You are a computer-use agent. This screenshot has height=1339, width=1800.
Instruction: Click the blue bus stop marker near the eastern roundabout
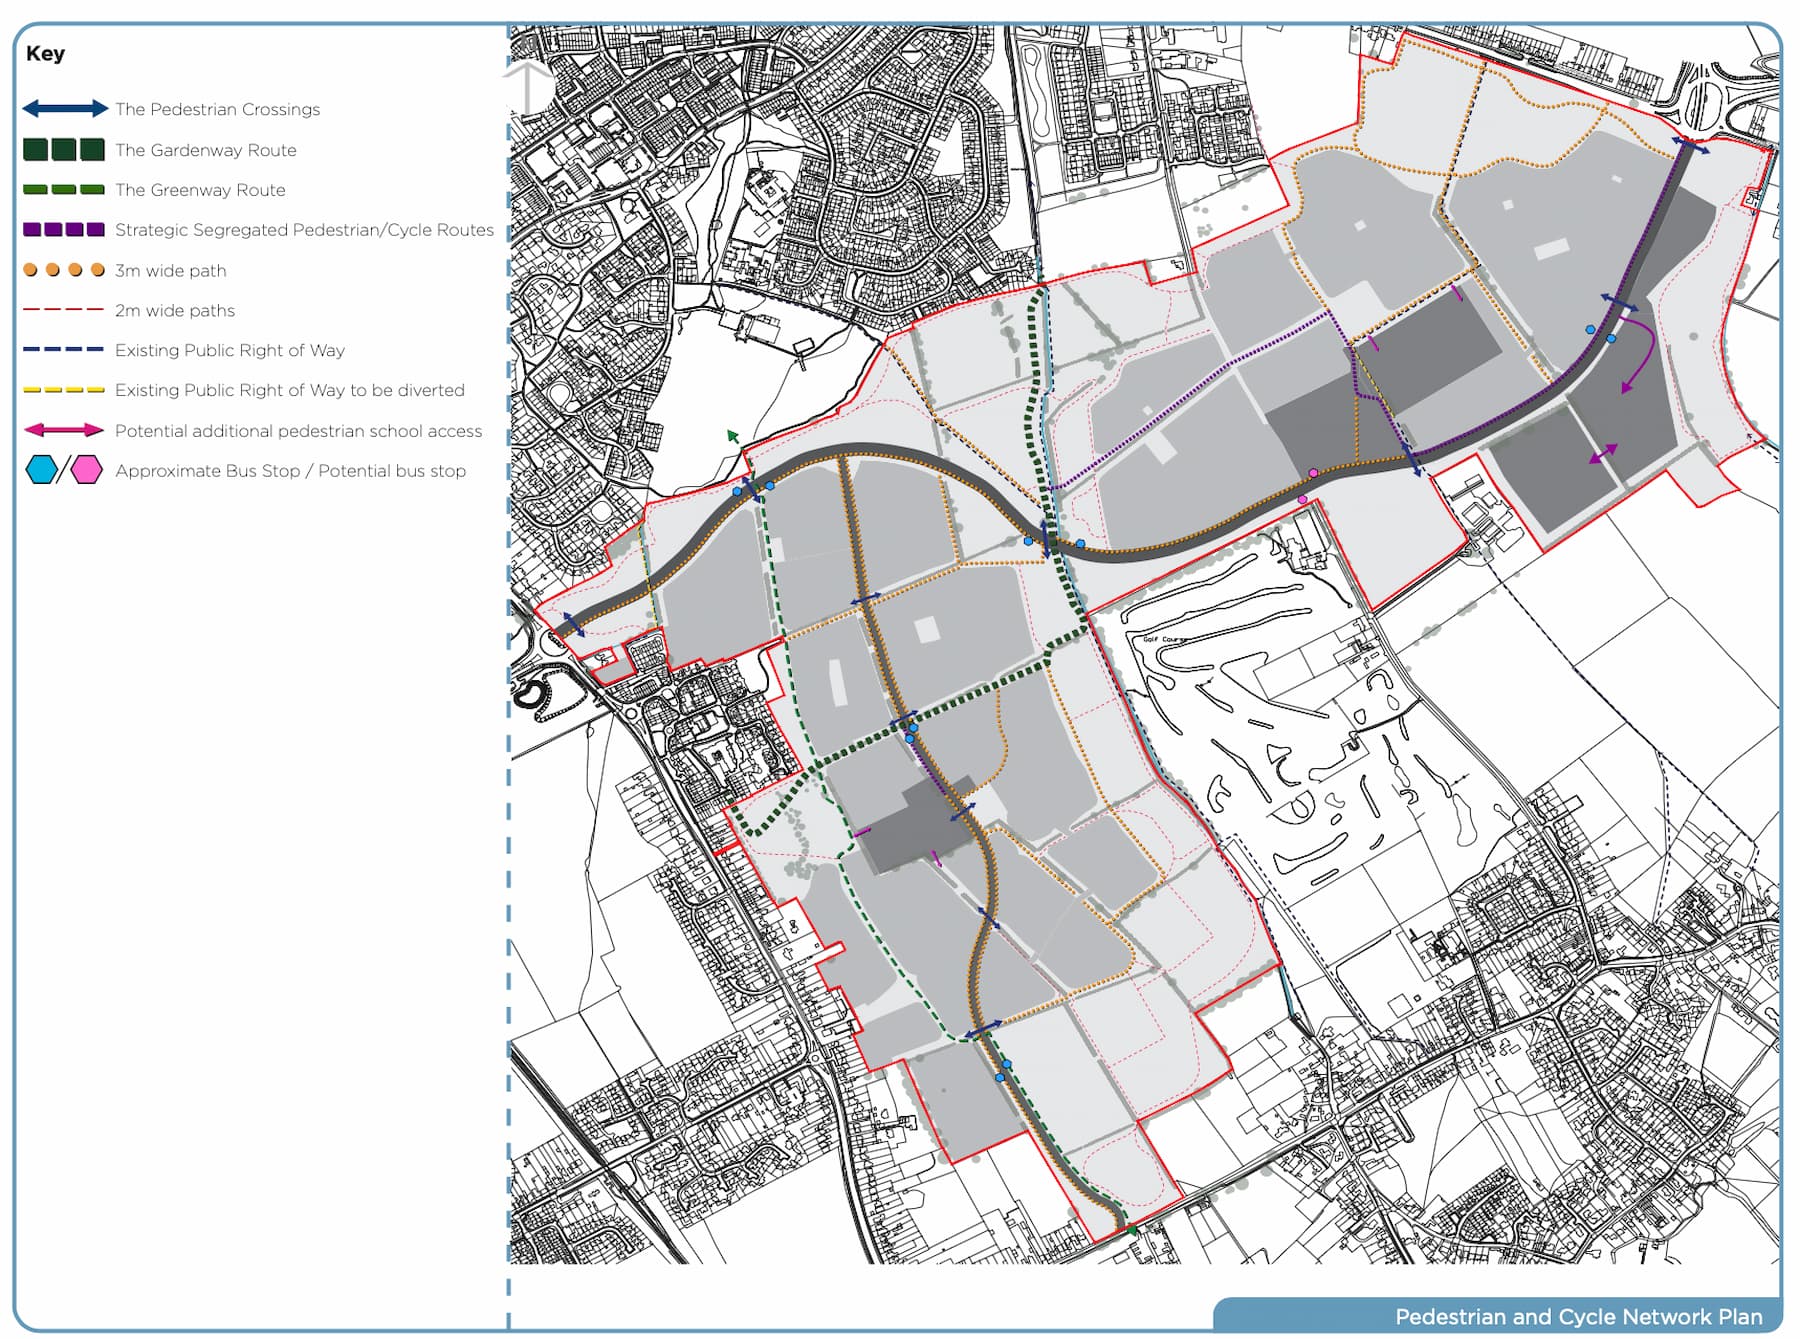click(1591, 331)
